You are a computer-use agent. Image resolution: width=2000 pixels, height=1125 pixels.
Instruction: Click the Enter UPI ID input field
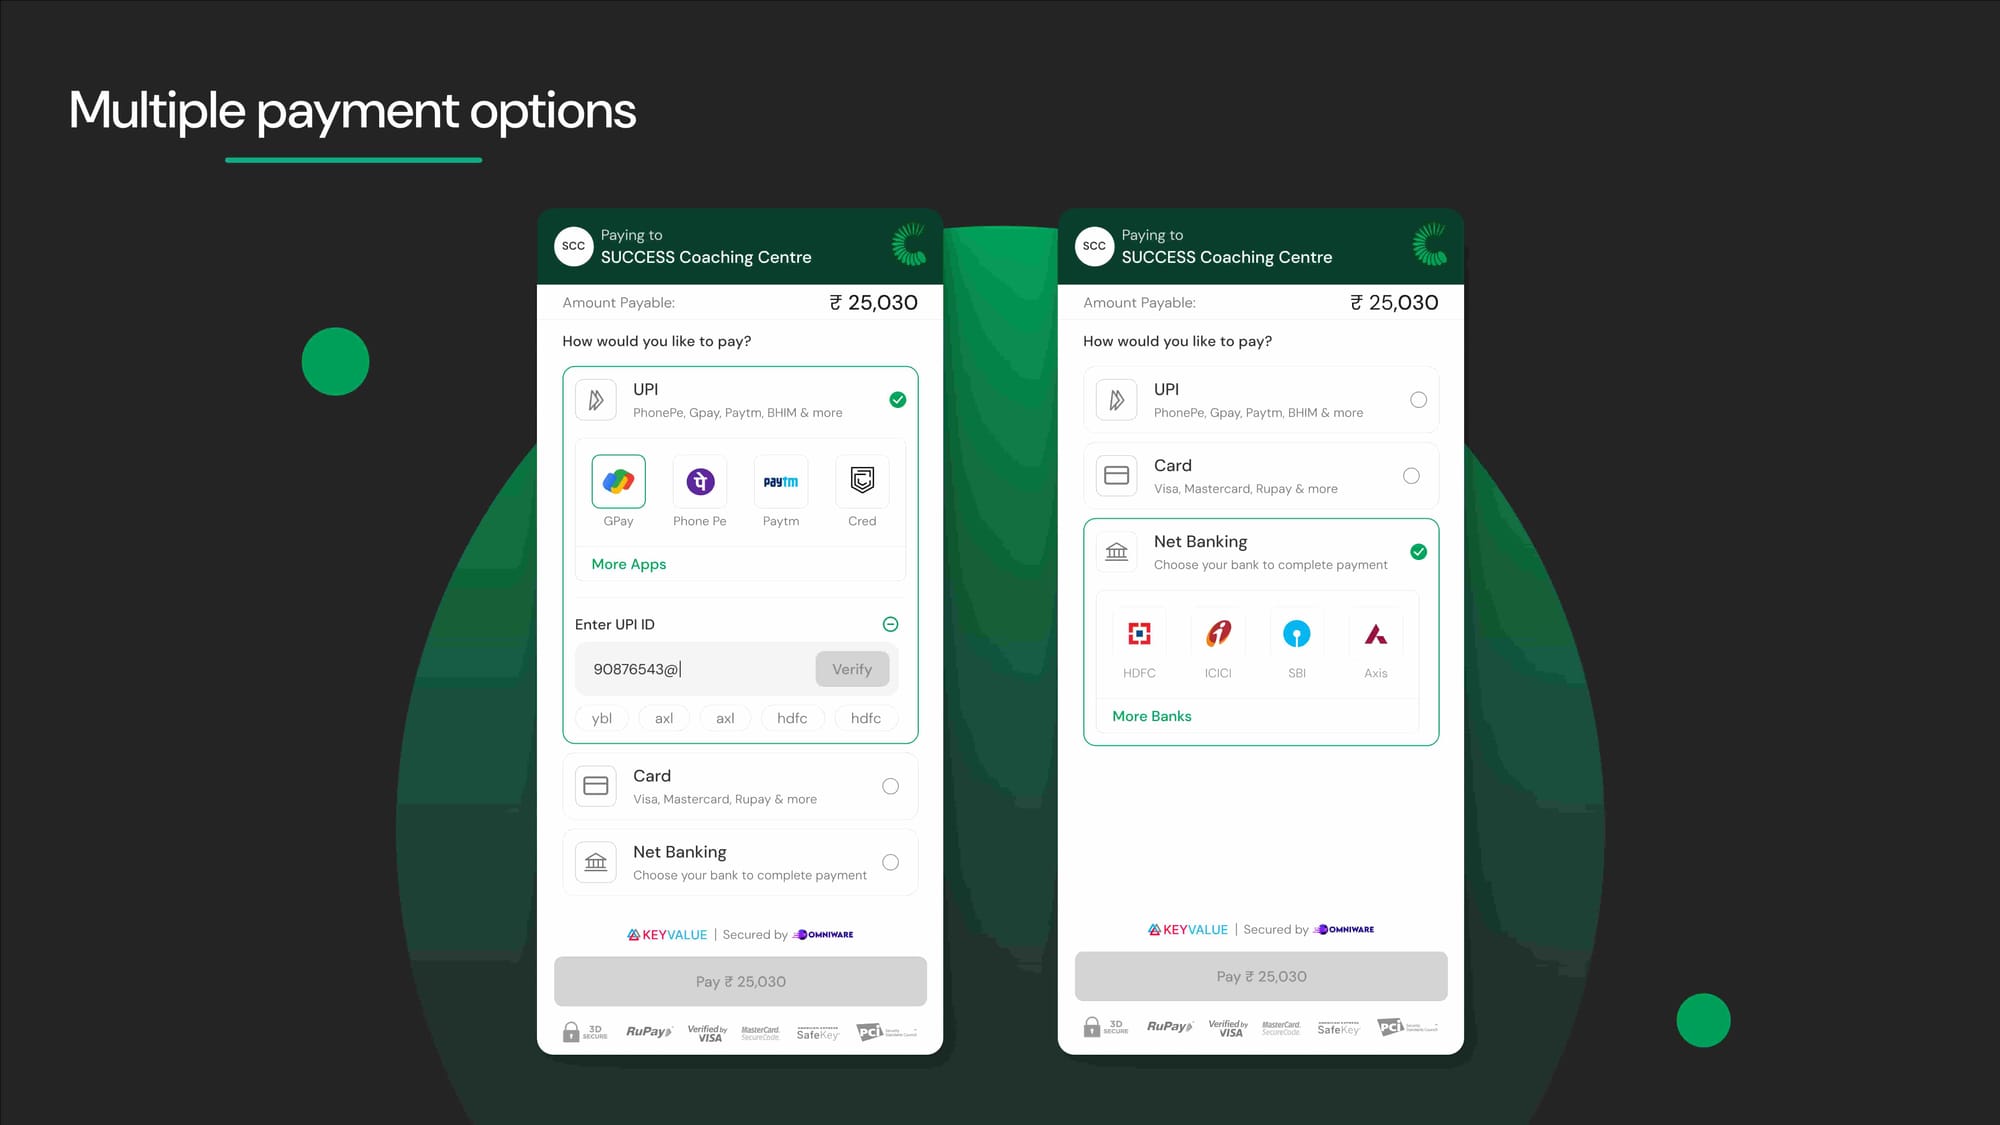tap(694, 669)
